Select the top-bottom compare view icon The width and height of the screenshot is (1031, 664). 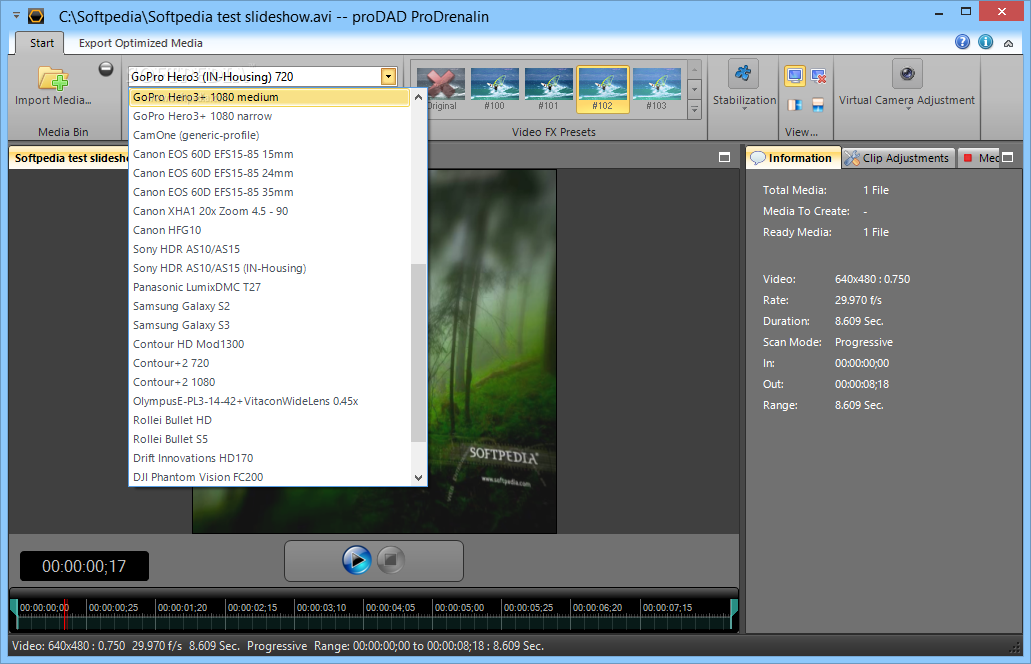pos(819,105)
